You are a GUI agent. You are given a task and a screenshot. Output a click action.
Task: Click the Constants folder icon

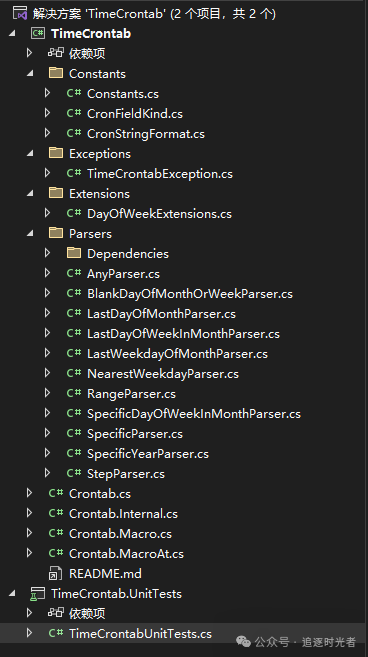click(x=56, y=73)
